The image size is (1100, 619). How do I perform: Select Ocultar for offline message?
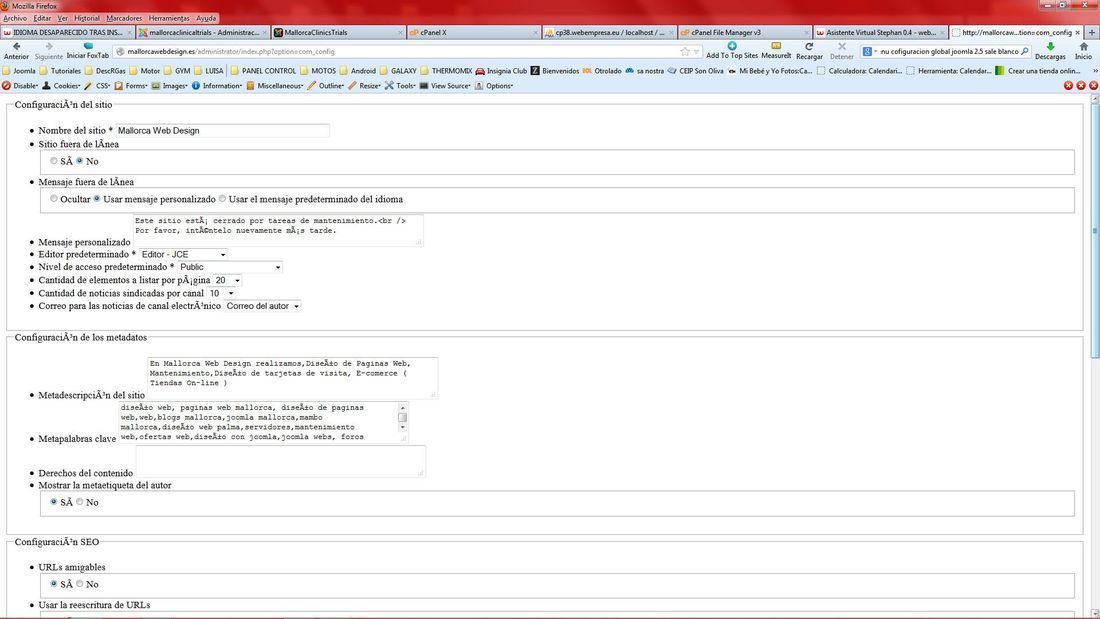click(53, 199)
